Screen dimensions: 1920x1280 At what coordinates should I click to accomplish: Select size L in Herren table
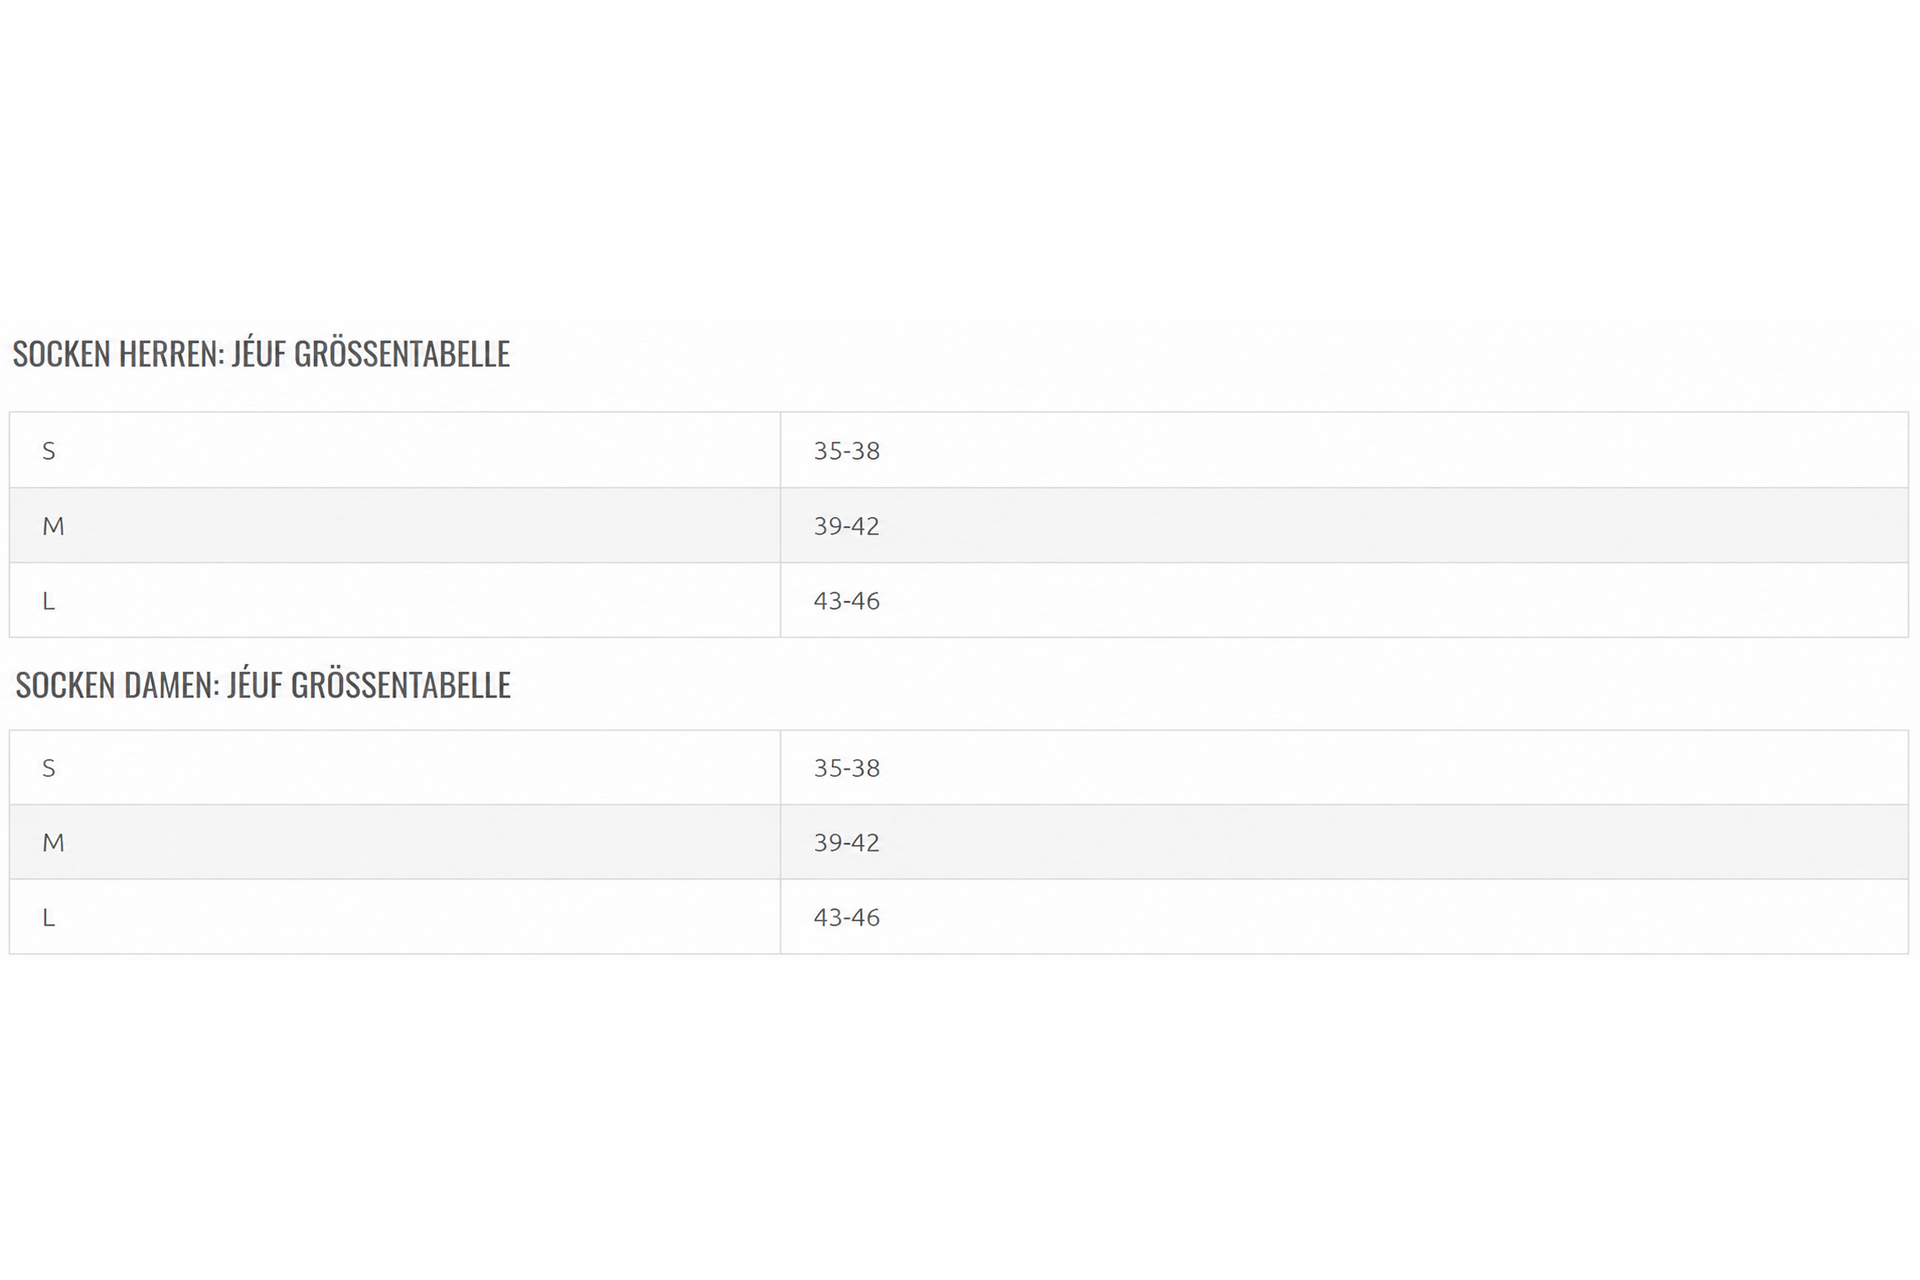(48, 601)
